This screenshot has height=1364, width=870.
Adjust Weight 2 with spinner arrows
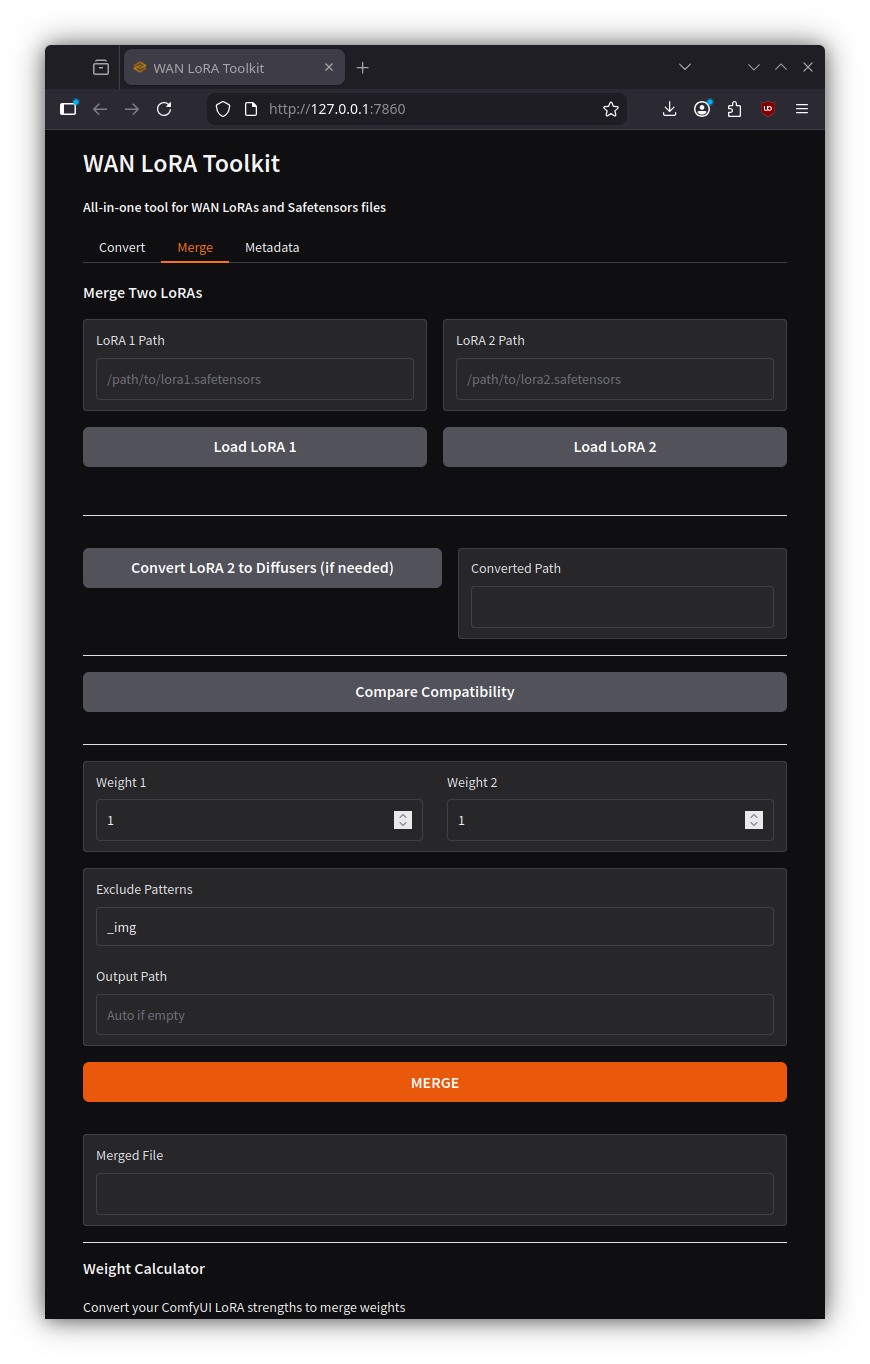click(x=754, y=820)
